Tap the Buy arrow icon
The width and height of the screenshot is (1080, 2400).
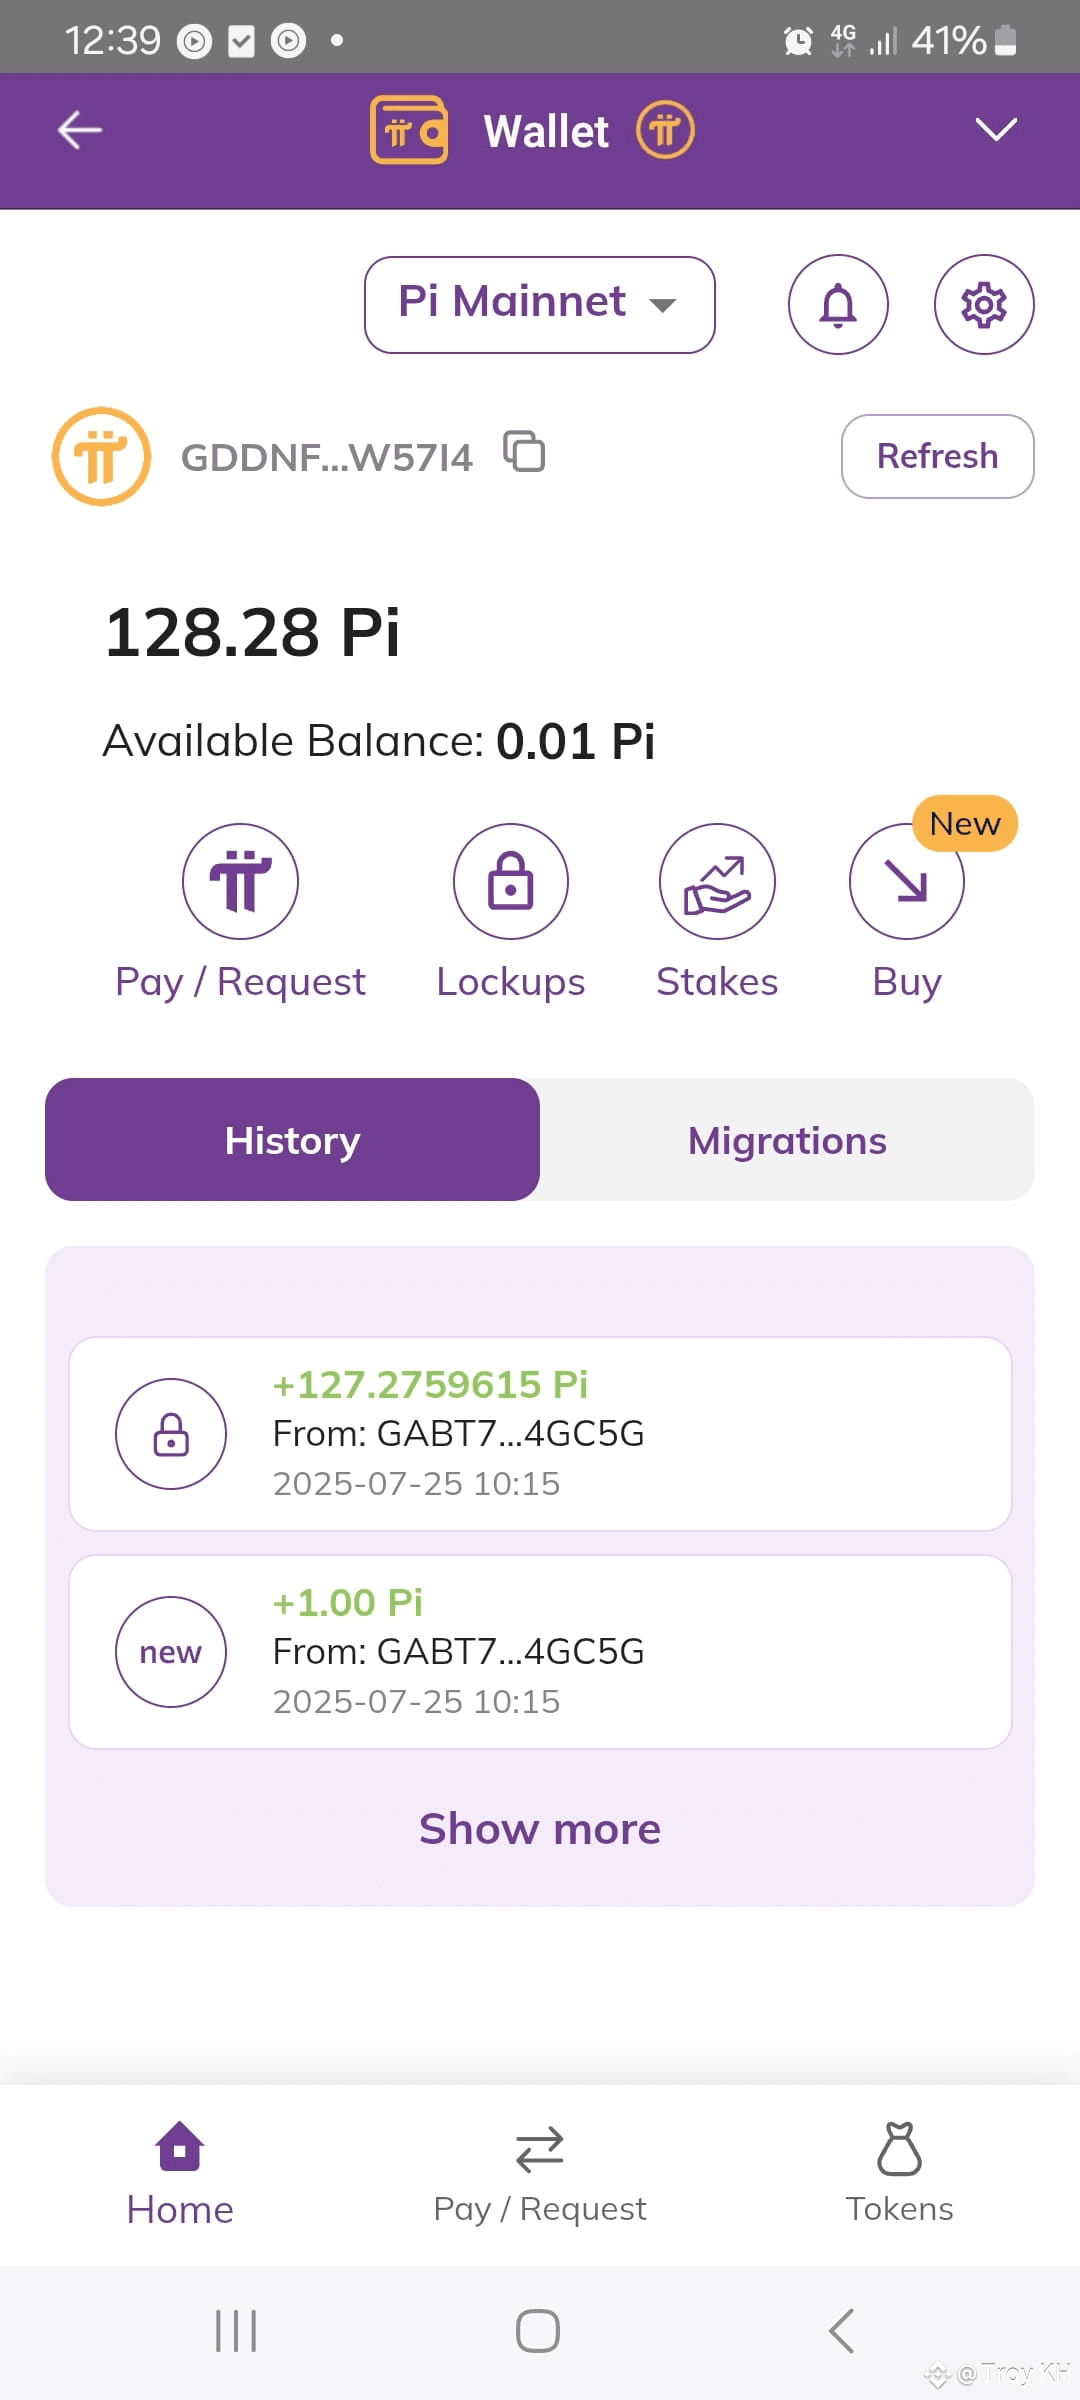pos(907,881)
